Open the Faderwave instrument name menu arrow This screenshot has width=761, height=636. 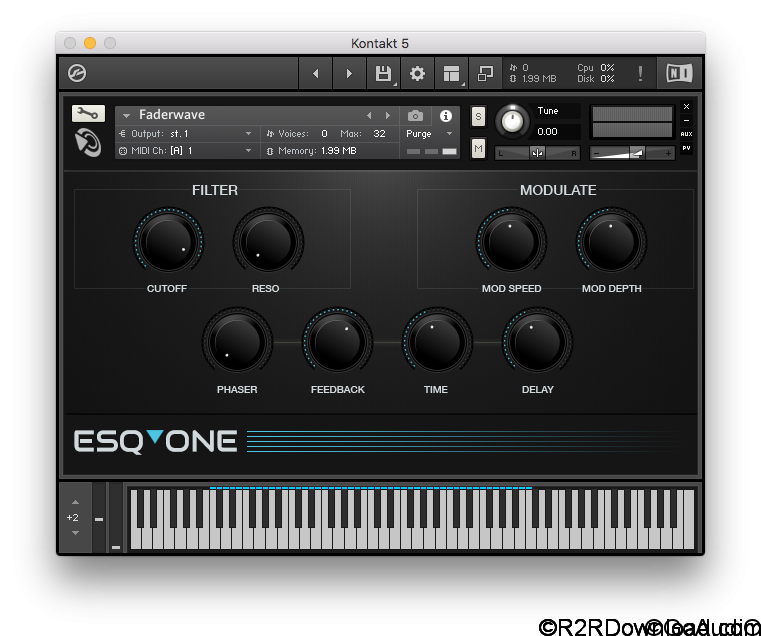click(127, 115)
